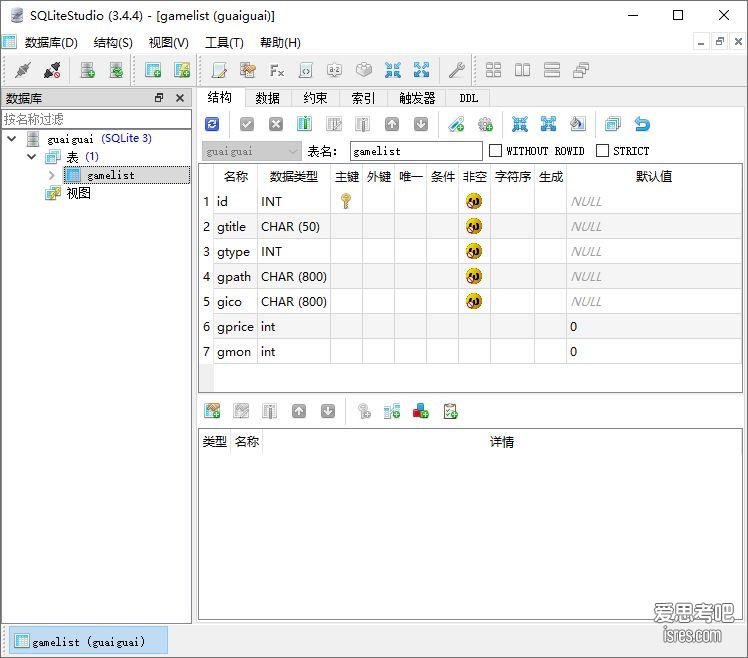Click the gmon column name cell
The height and width of the screenshot is (658, 748).
coord(235,352)
